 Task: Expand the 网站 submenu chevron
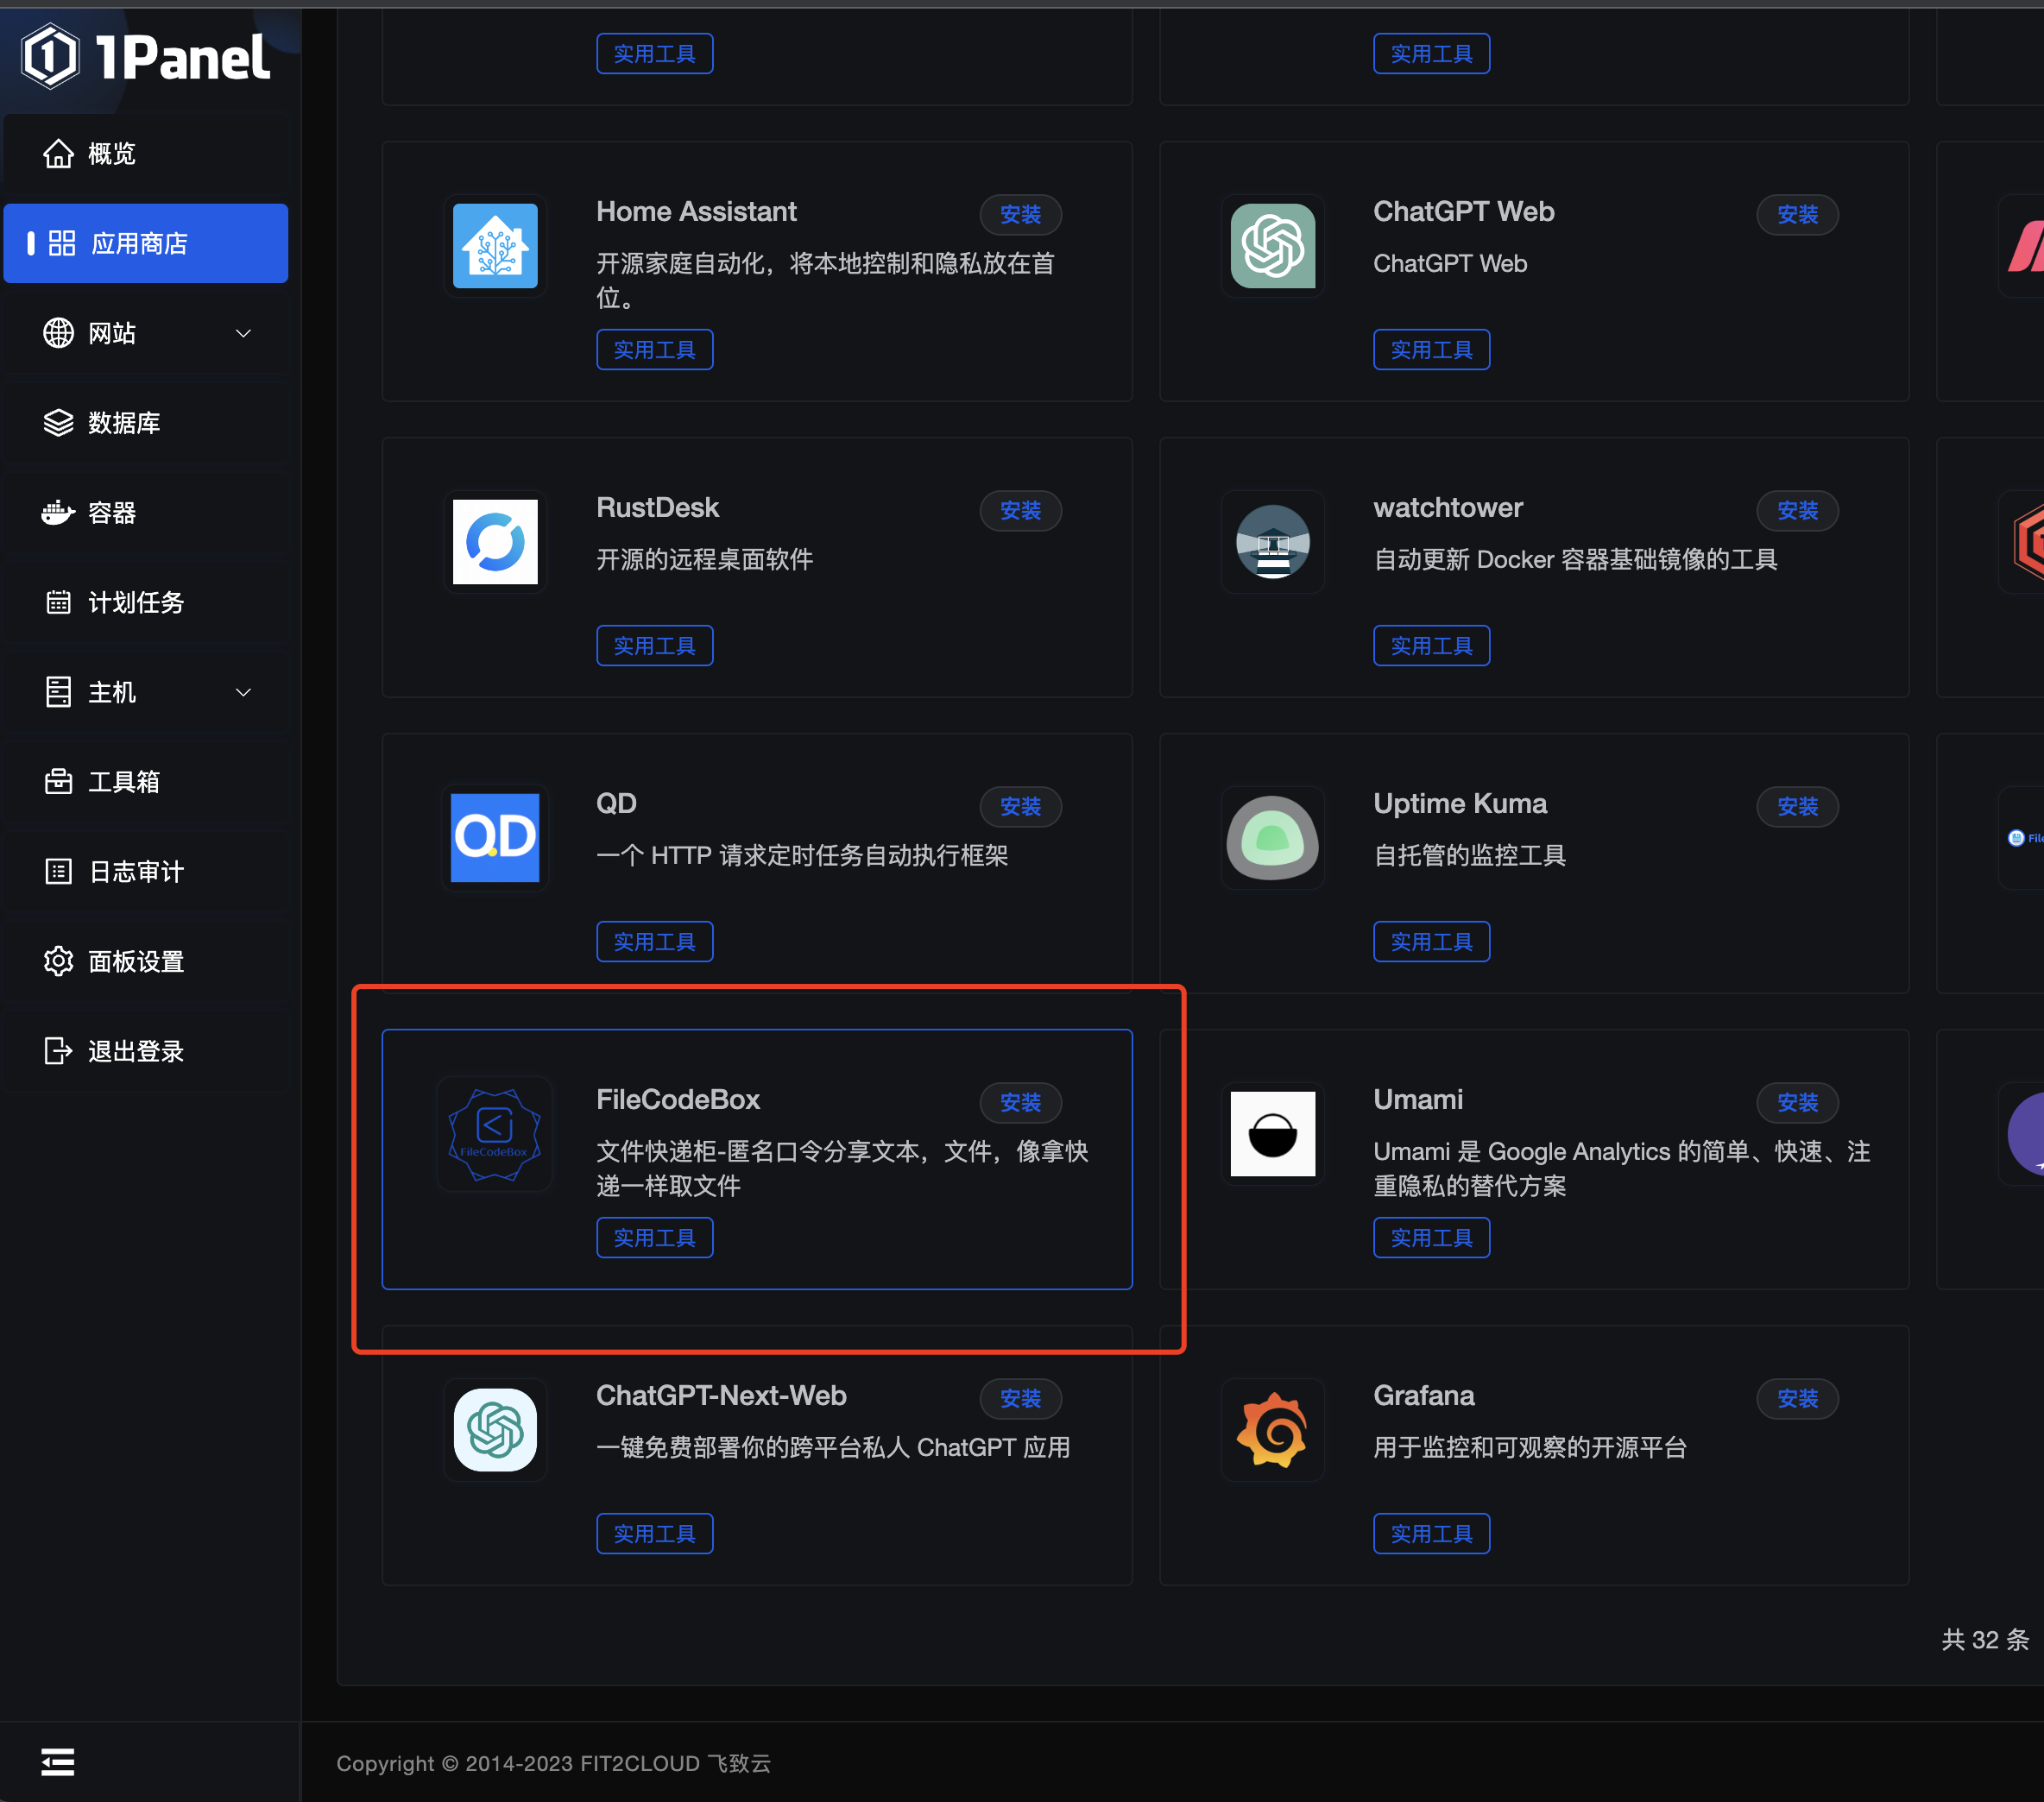coord(243,333)
